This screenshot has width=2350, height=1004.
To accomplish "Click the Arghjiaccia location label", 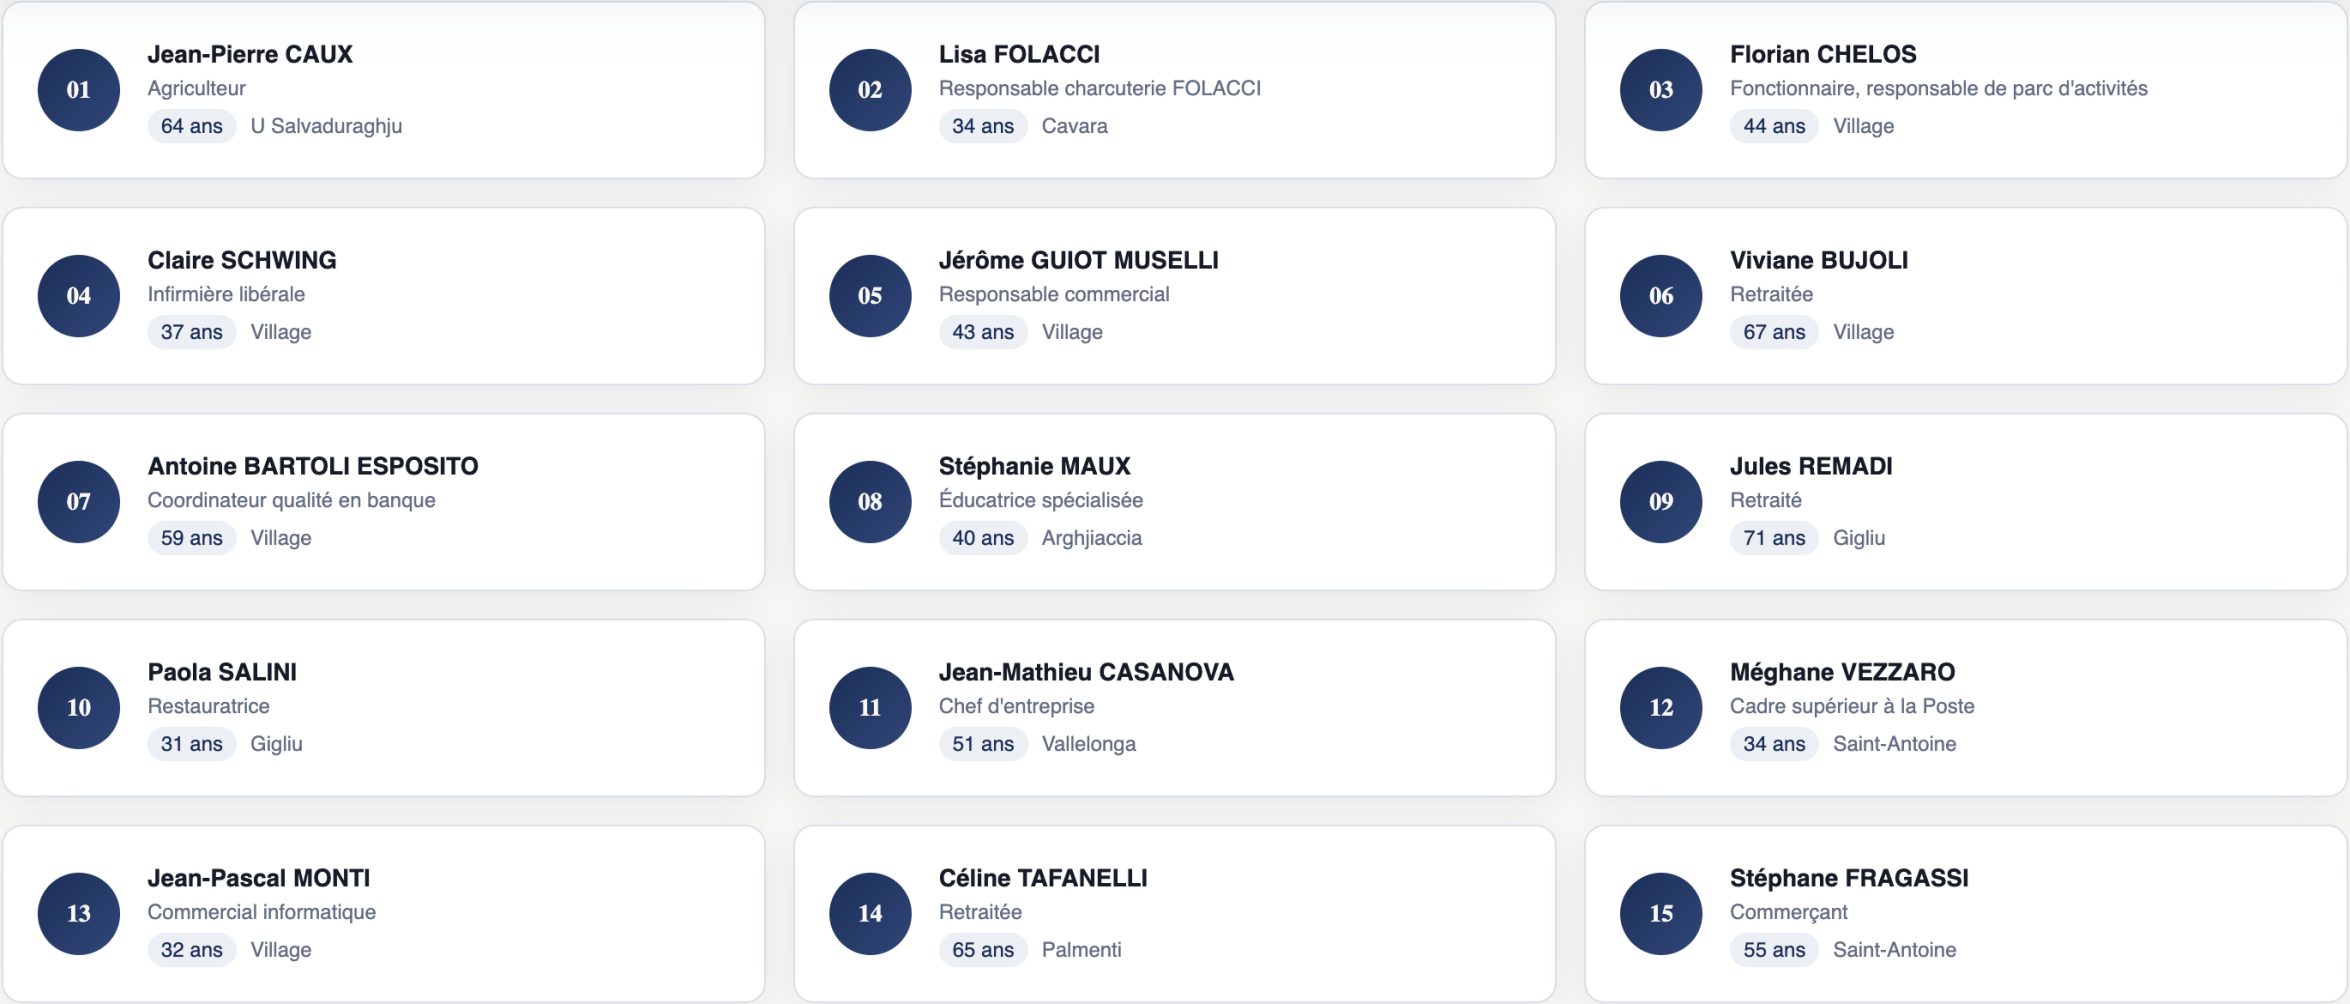I will tap(1091, 538).
